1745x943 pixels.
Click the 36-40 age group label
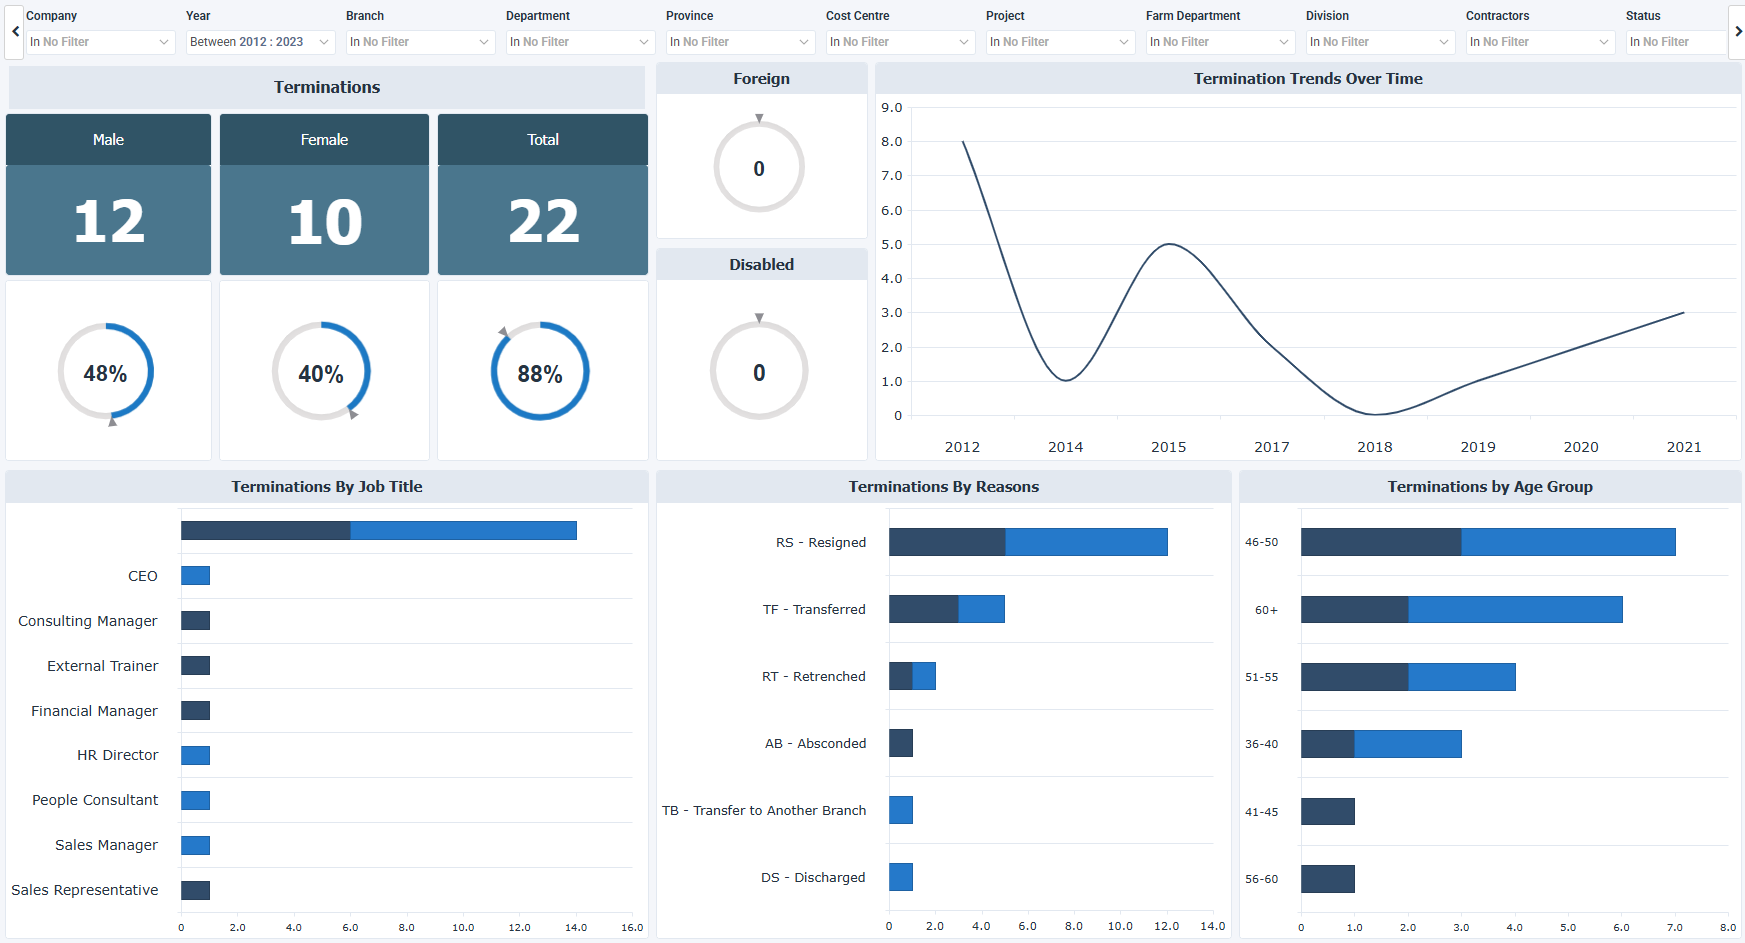1261,744
